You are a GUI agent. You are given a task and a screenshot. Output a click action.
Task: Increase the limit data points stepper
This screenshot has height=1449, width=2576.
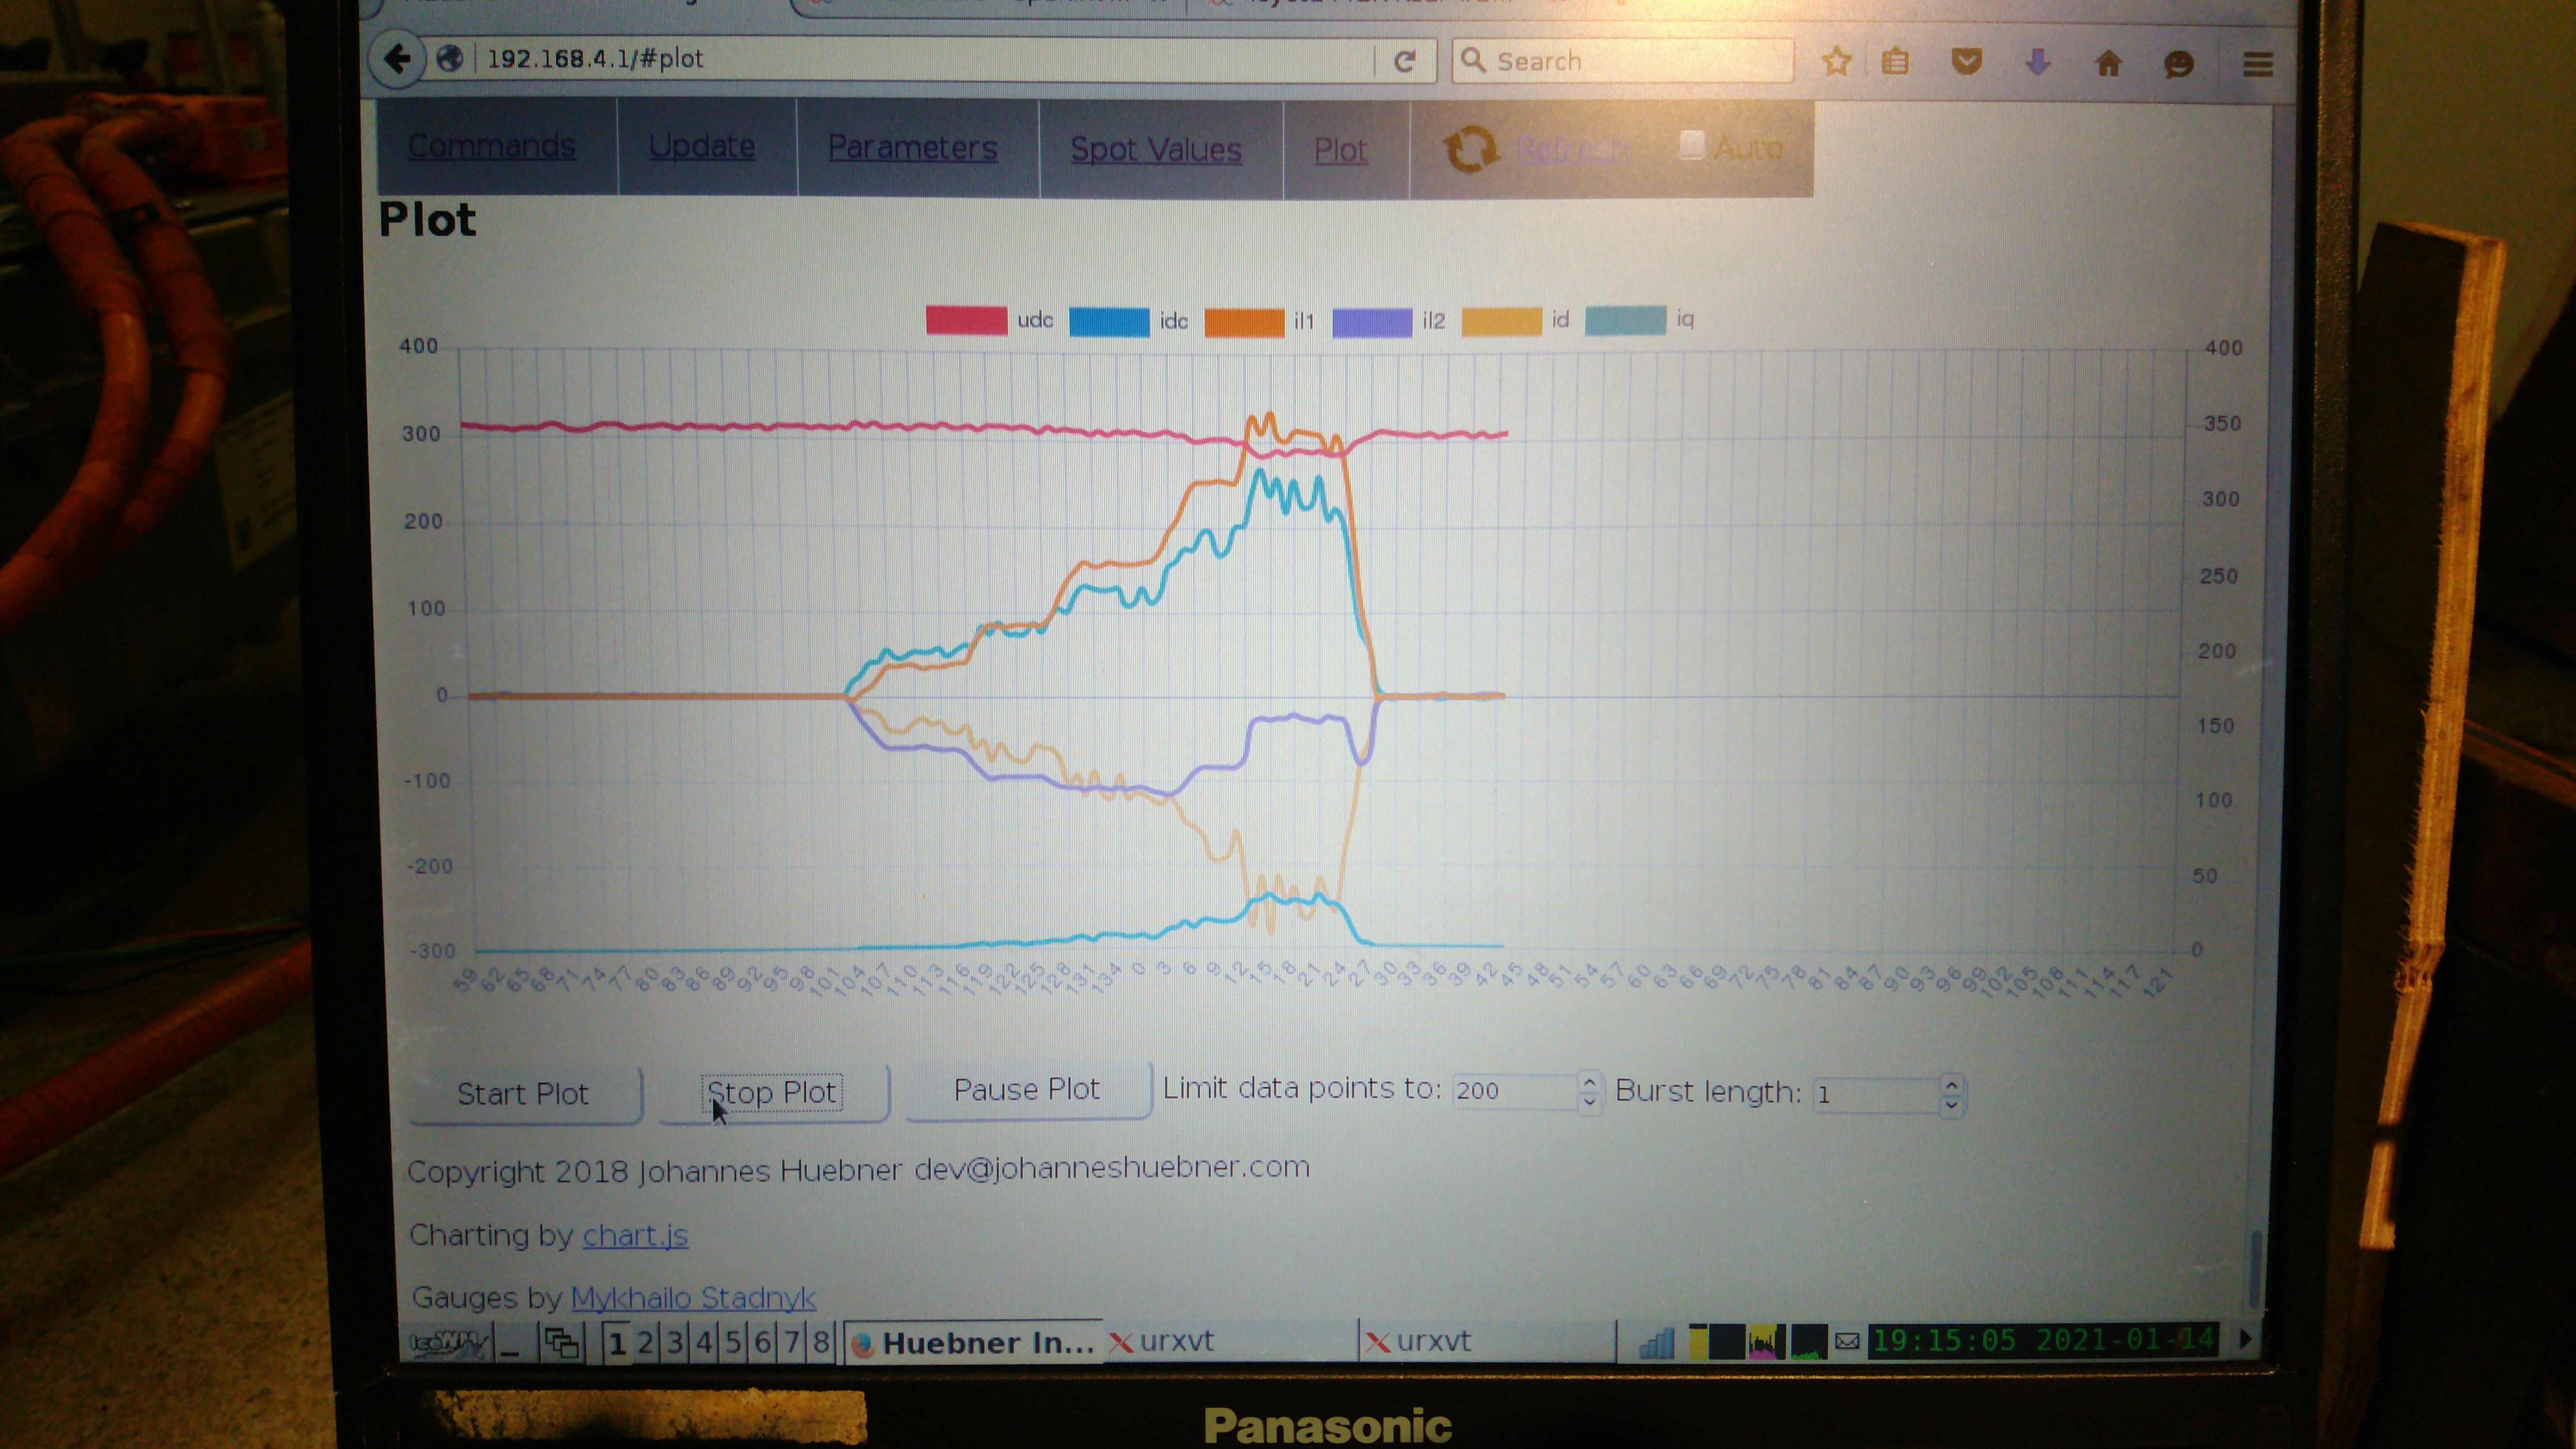[1589, 1082]
